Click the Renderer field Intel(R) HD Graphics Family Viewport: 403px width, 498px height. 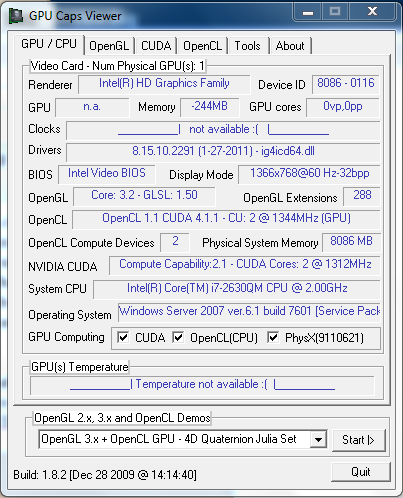tap(164, 84)
